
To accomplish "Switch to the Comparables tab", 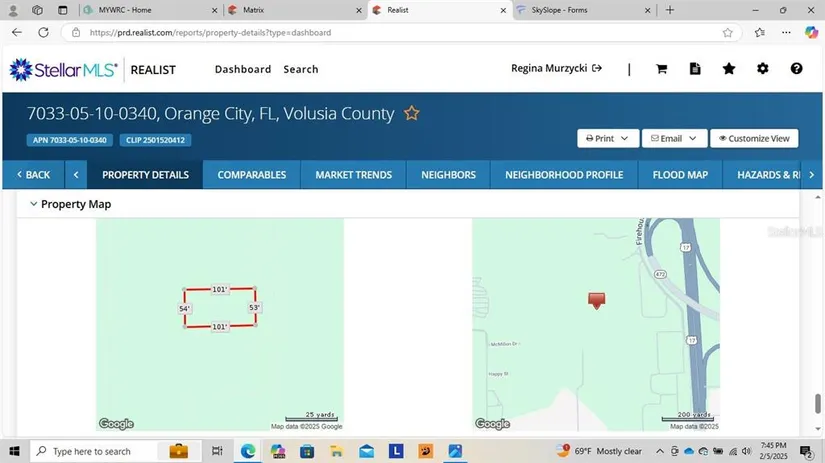I will (251, 174).
